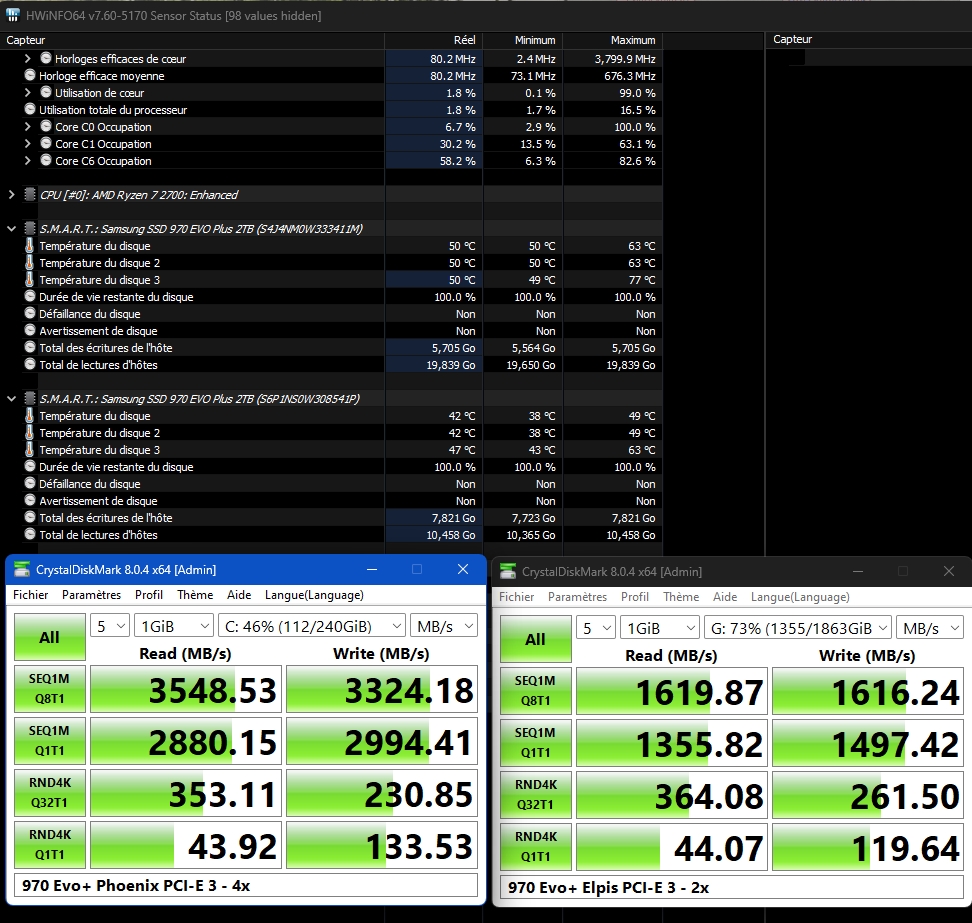Run the SEQ1M Q8T1 test in right window
The height and width of the screenshot is (923, 972).
[535, 692]
